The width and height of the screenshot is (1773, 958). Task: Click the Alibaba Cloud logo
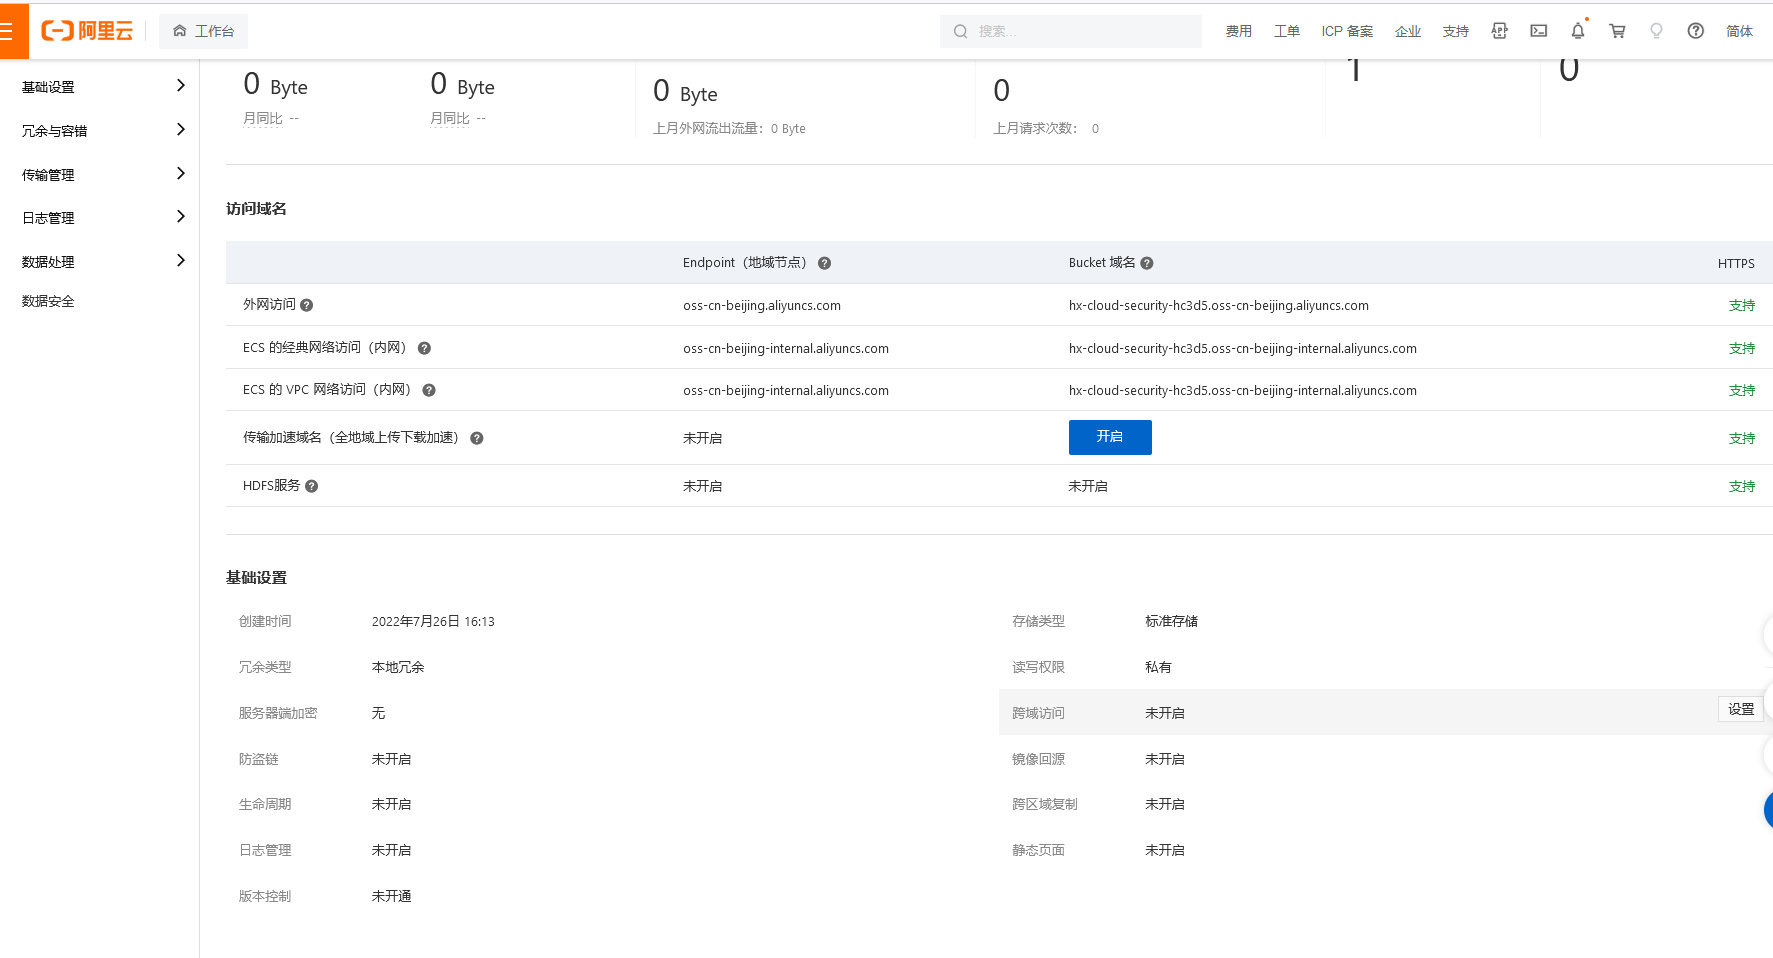(87, 31)
